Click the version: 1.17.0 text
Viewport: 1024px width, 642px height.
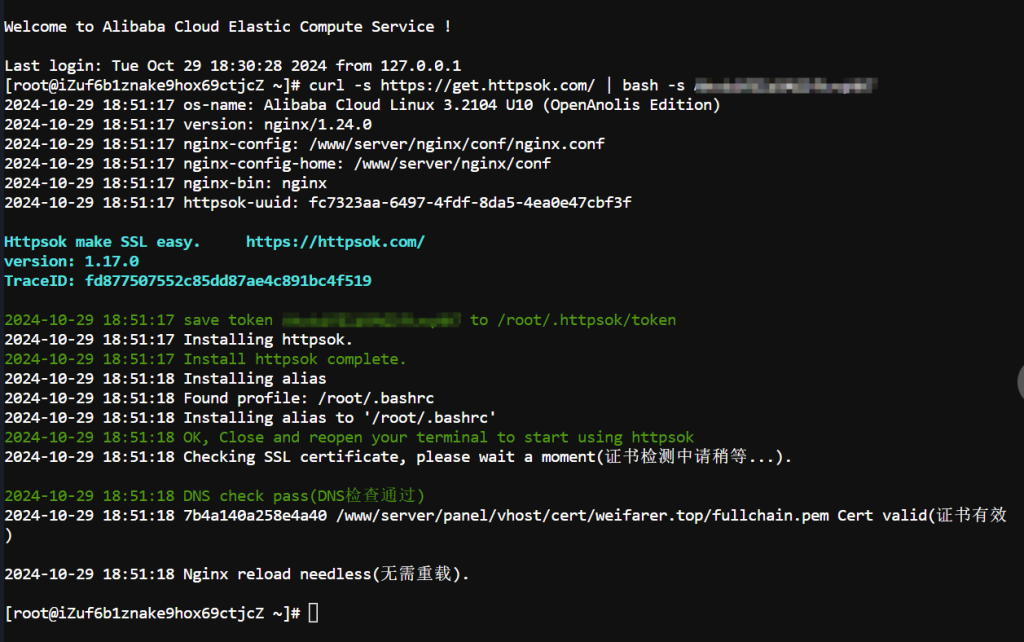71,261
